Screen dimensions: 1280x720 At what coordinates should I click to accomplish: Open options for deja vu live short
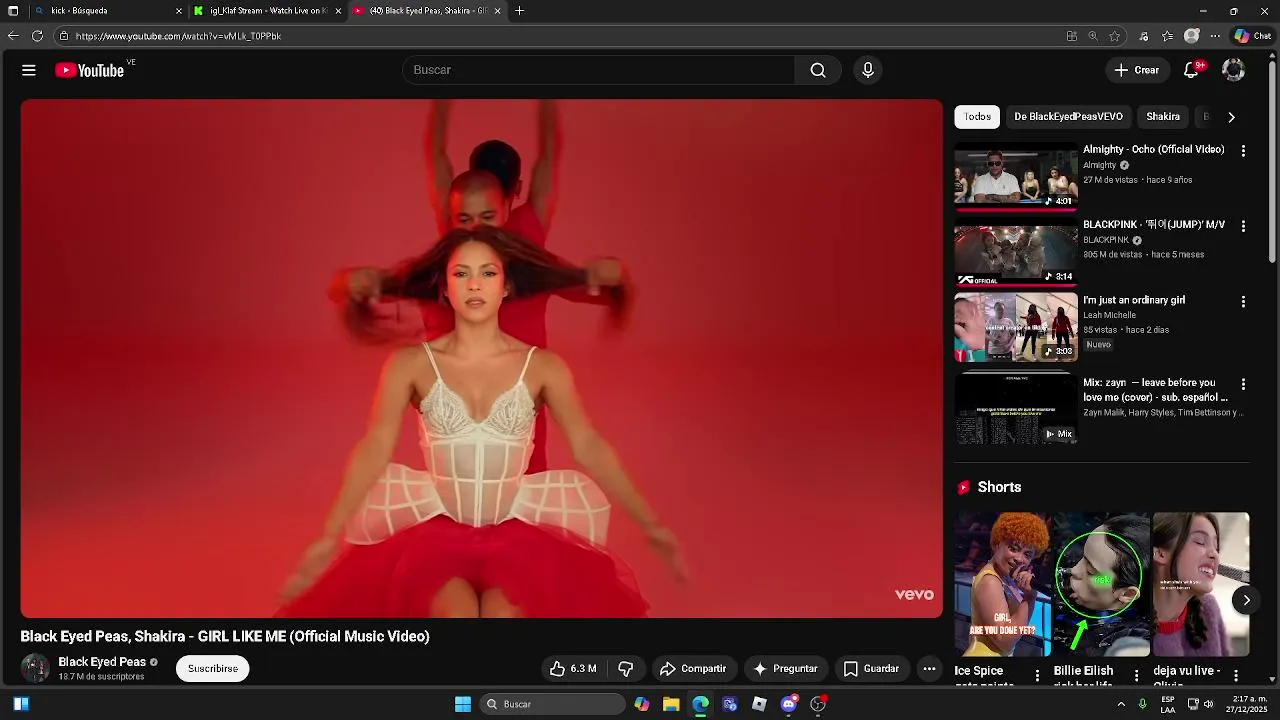point(1236,675)
